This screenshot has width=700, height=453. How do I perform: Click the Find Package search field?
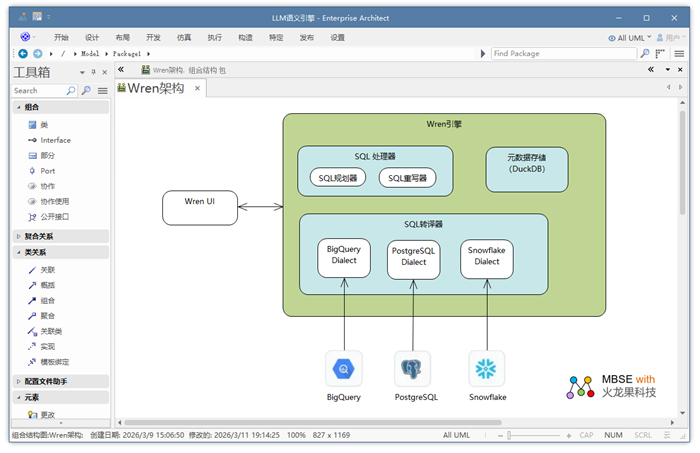pyautogui.click(x=563, y=53)
